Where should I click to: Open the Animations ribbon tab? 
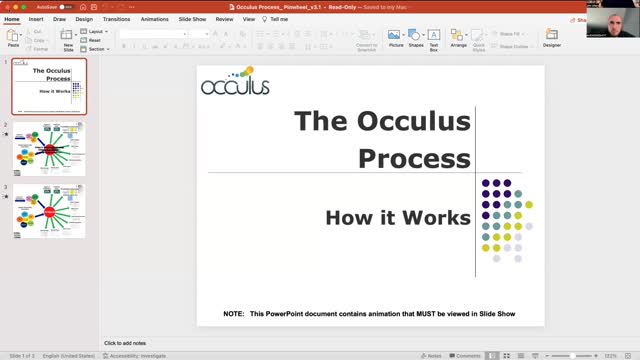(154, 19)
